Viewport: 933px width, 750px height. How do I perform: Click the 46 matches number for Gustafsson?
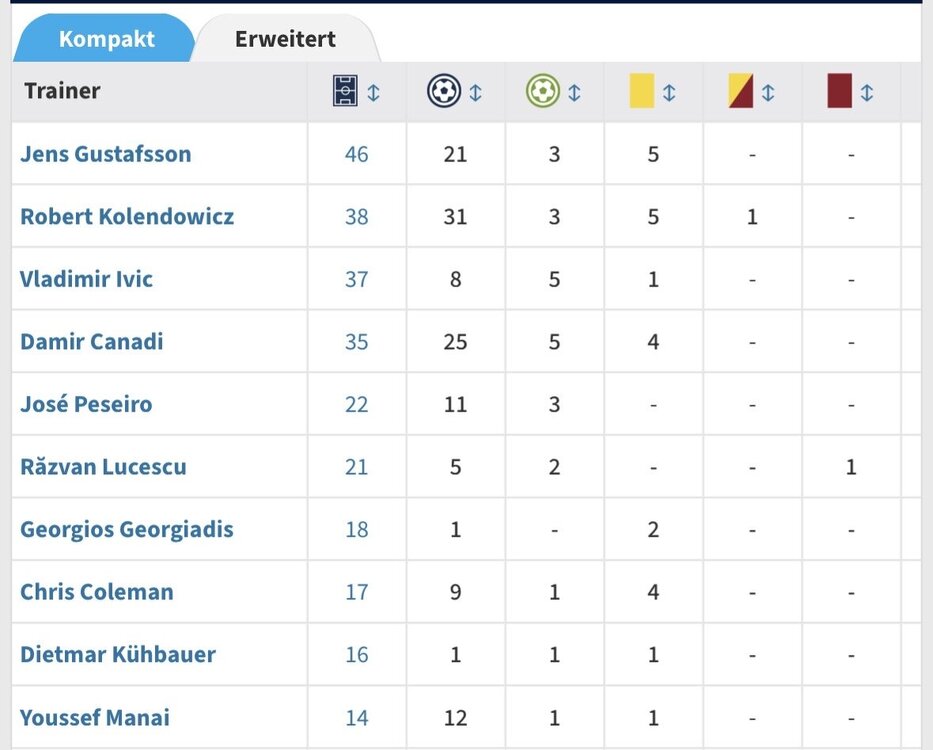click(356, 154)
